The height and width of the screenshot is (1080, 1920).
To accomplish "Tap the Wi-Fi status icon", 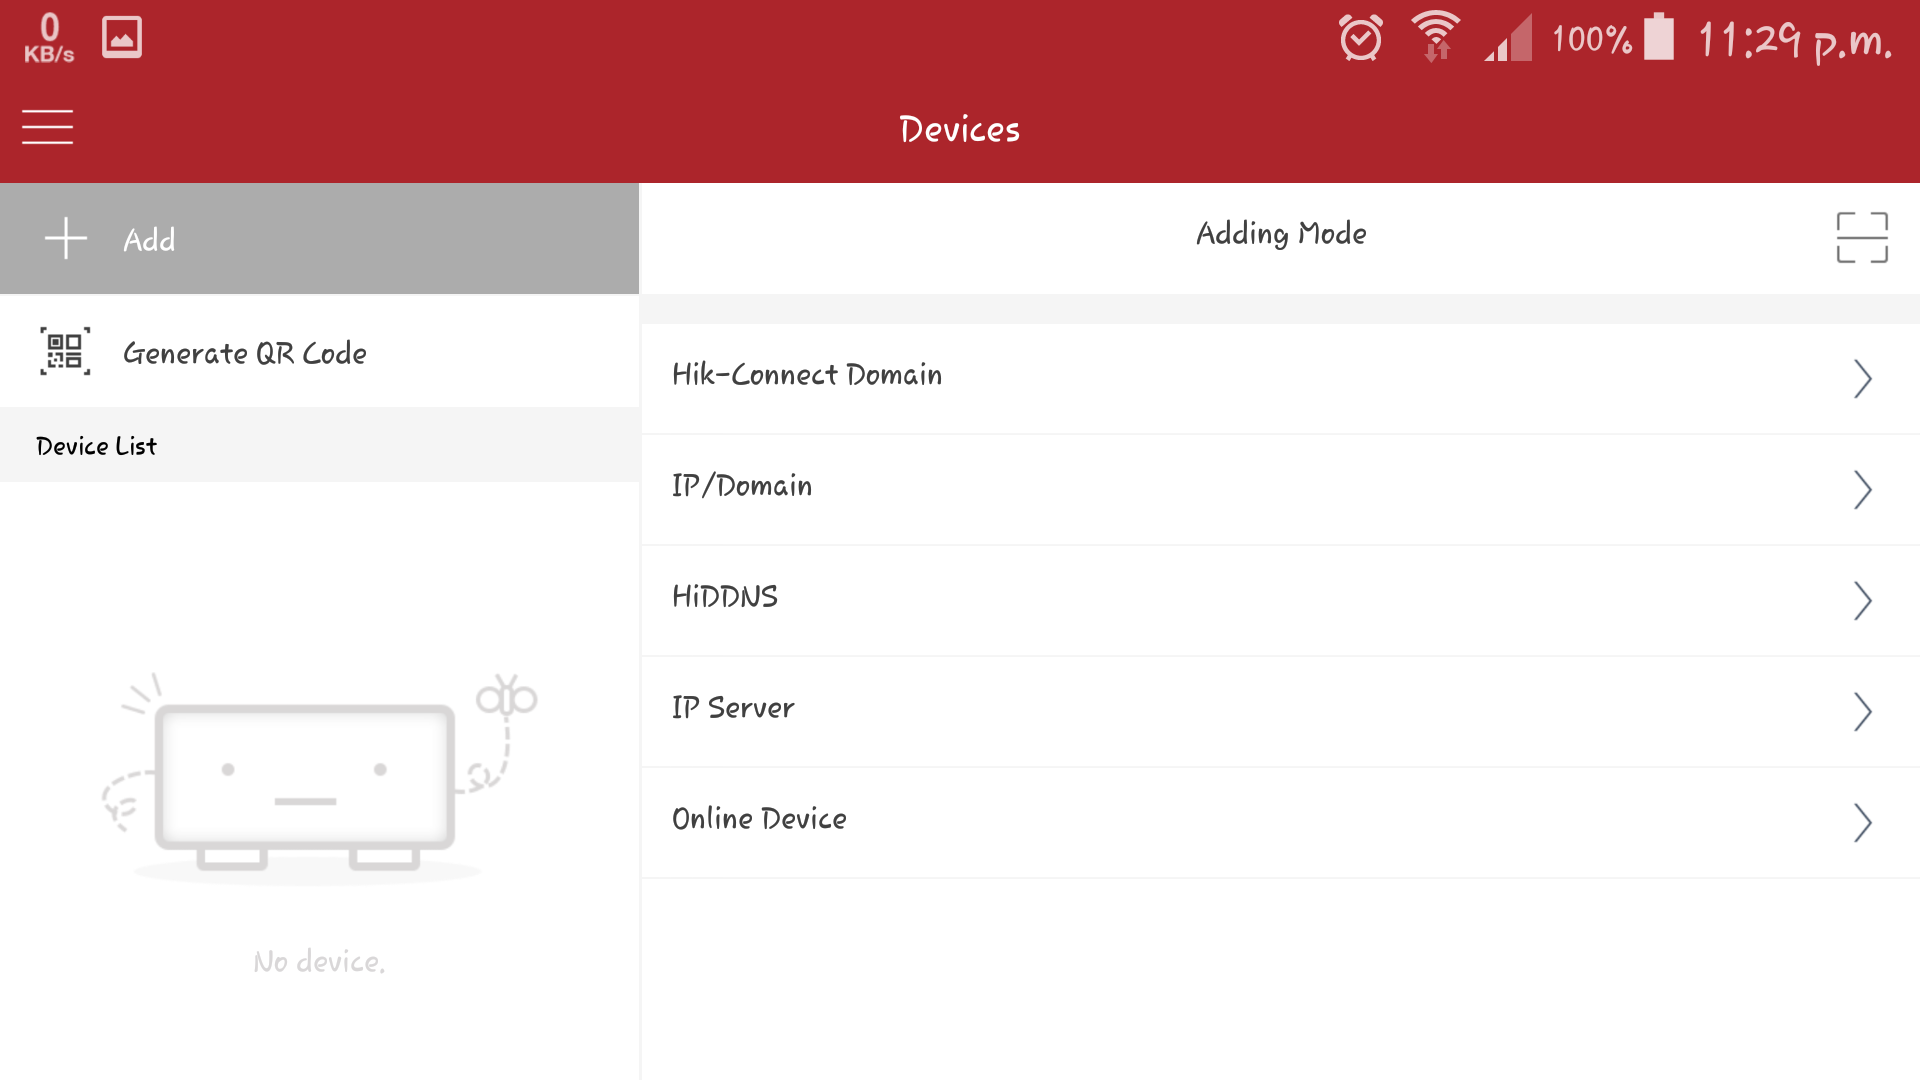I will 1435,37.
